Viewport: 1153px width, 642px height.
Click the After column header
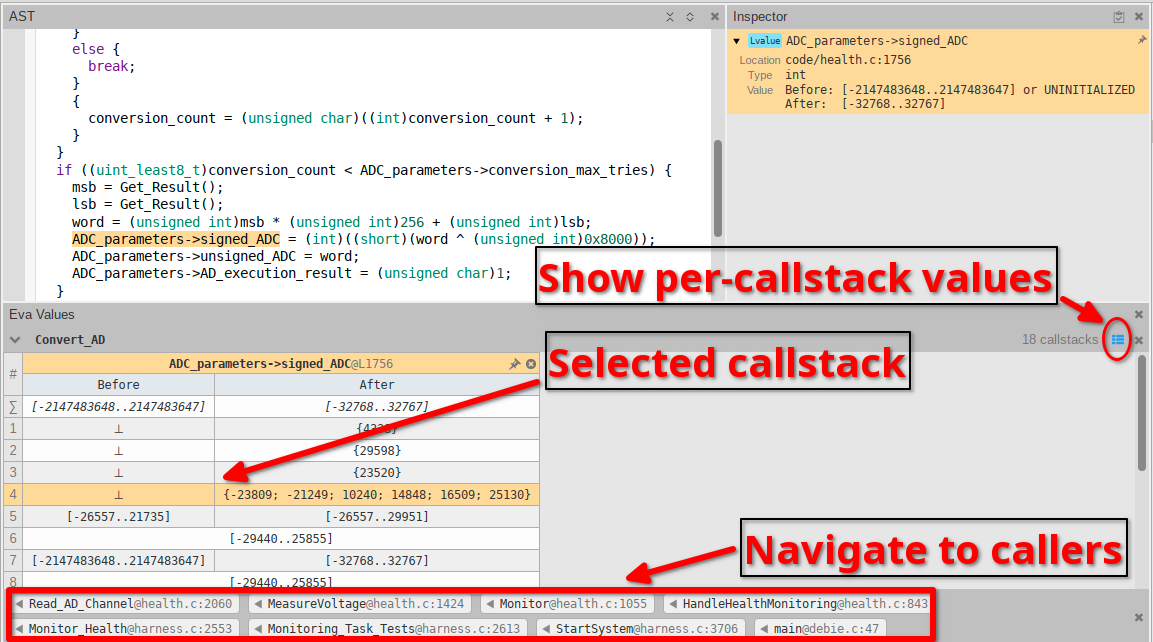point(376,385)
